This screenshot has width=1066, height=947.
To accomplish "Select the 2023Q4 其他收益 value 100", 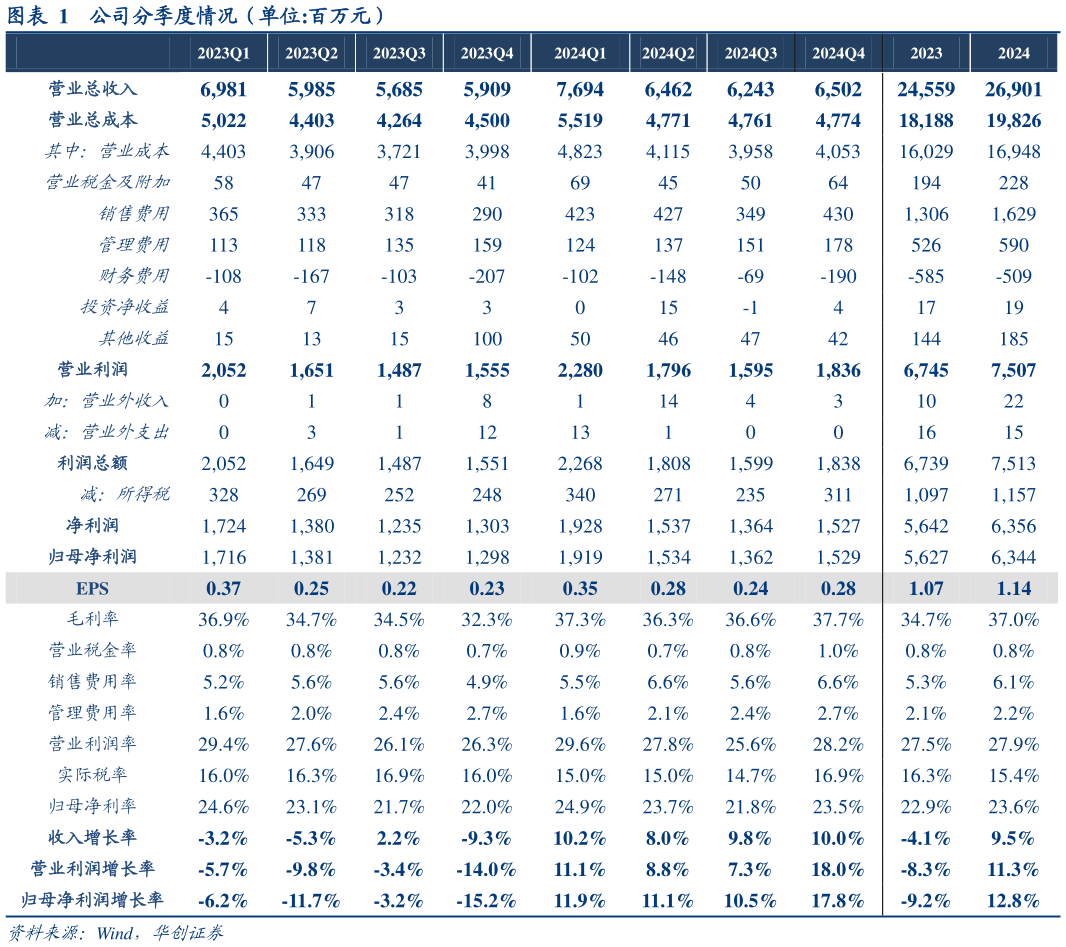I will (486, 339).
